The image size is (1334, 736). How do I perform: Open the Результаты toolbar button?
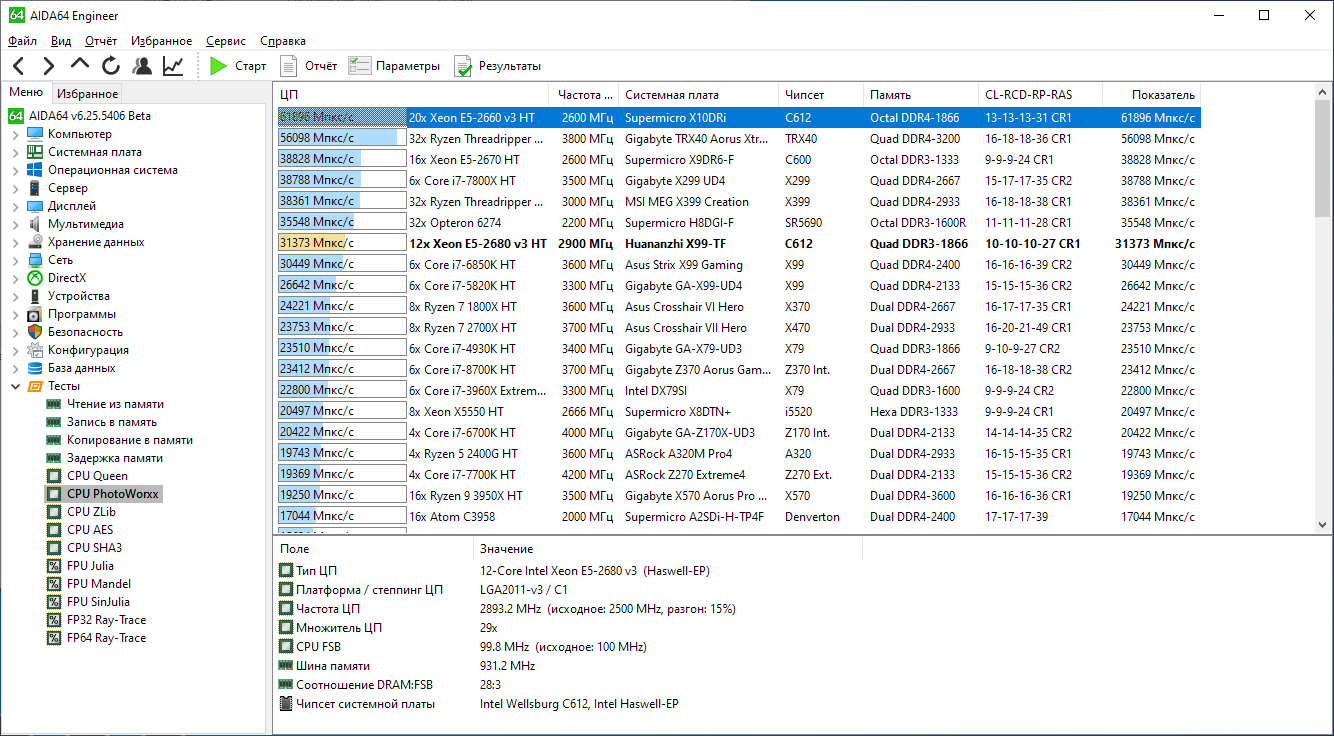(x=498, y=66)
